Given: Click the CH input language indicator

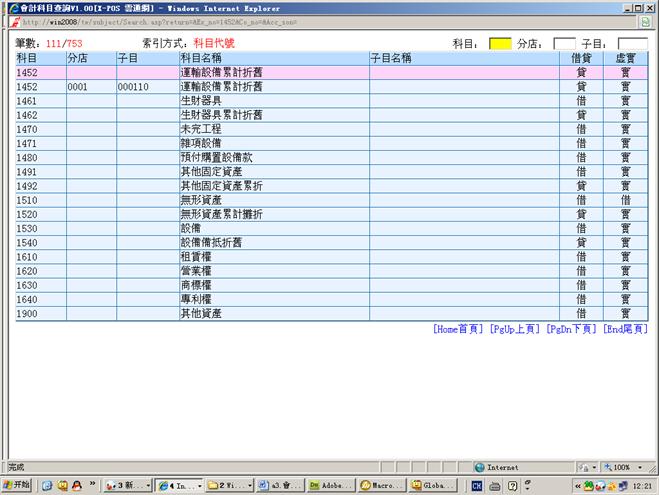Looking at the screenshot, I should [x=477, y=485].
